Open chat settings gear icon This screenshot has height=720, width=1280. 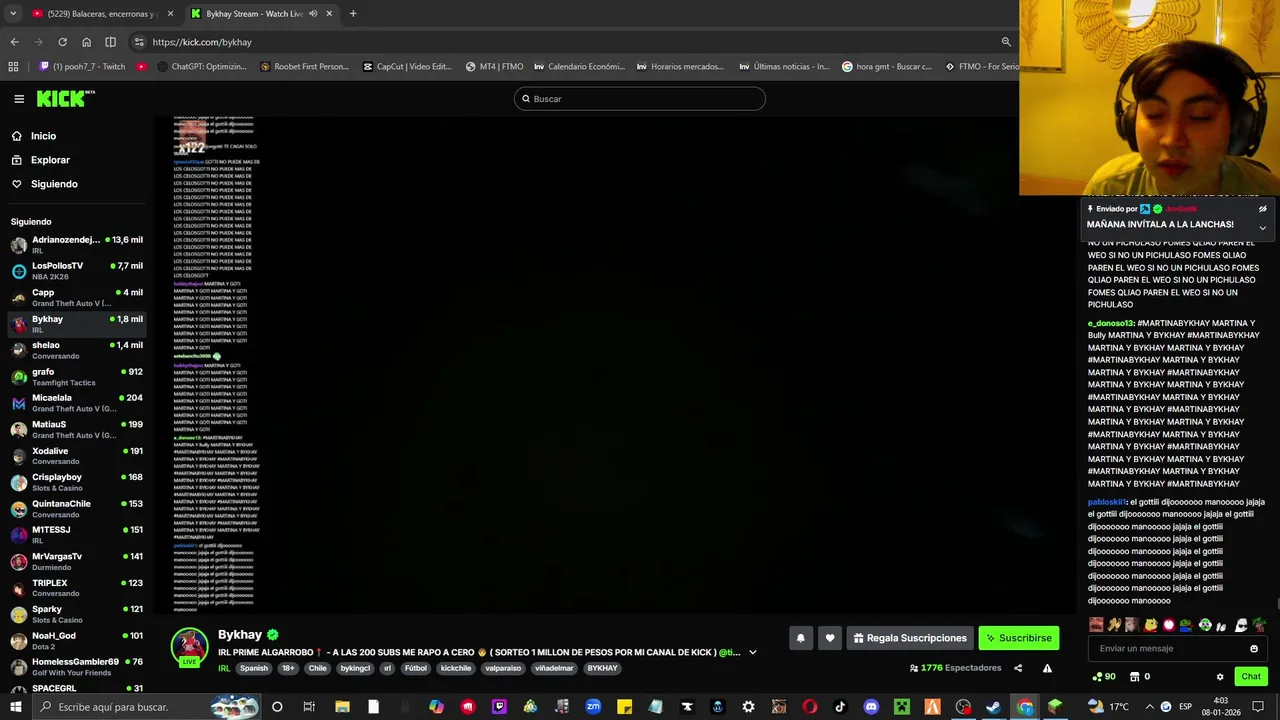pos(1220,677)
